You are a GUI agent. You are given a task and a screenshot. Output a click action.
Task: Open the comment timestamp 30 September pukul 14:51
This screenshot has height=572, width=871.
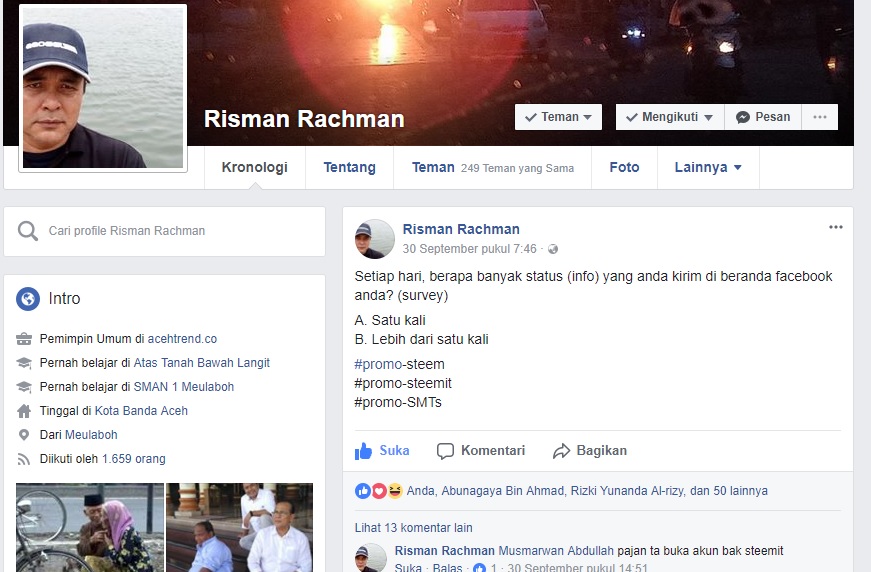577,568
